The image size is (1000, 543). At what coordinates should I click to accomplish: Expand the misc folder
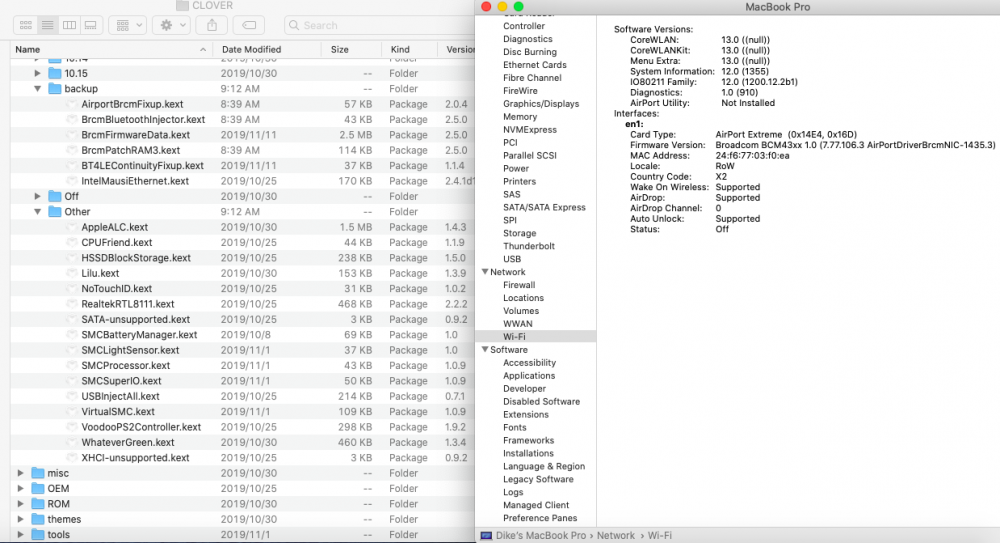click(x=20, y=473)
